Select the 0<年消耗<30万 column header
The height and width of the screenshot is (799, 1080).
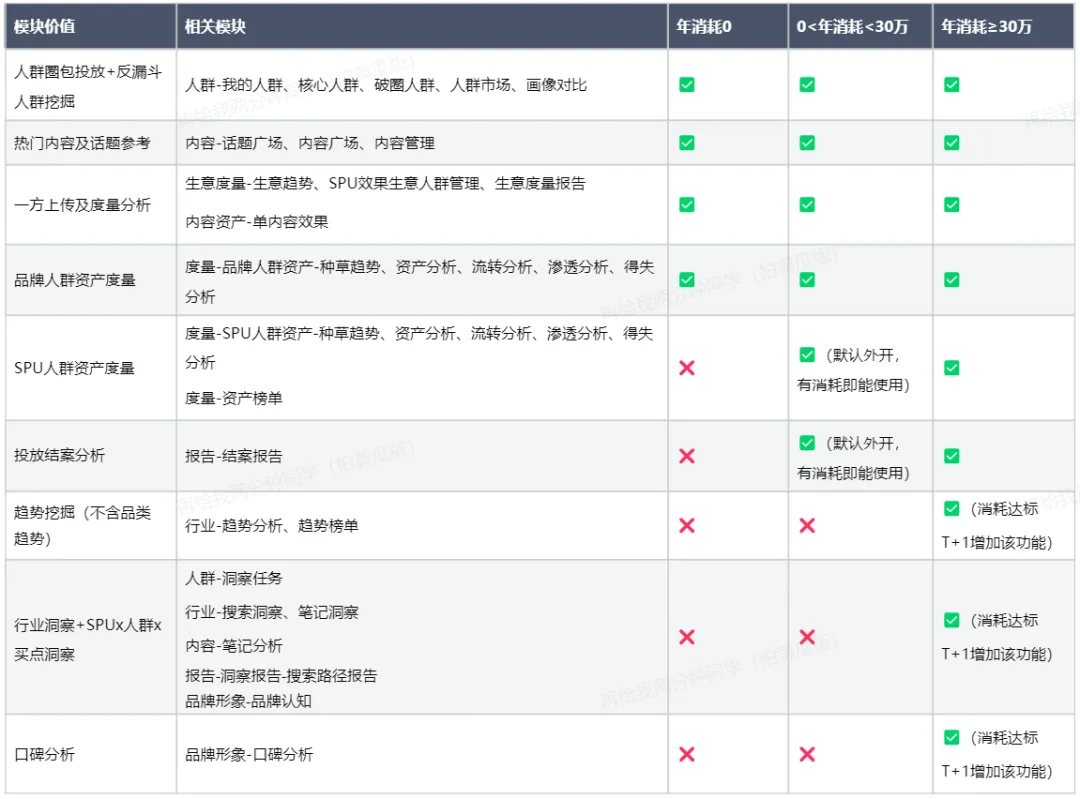pyautogui.click(x=852, y=27)
